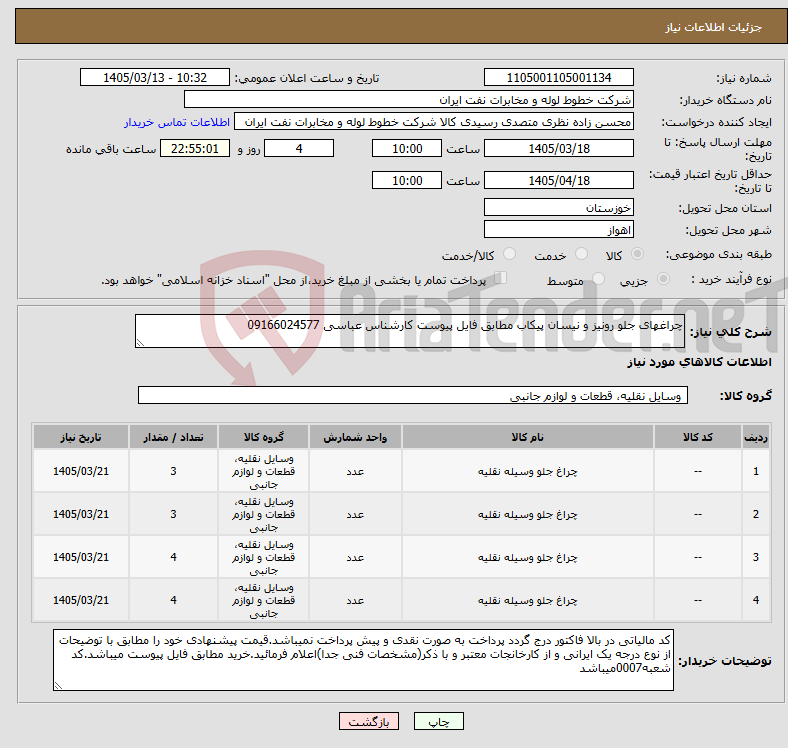Click quantity 3 in row 2
788x748 pixels.
[x=173, y=514]
